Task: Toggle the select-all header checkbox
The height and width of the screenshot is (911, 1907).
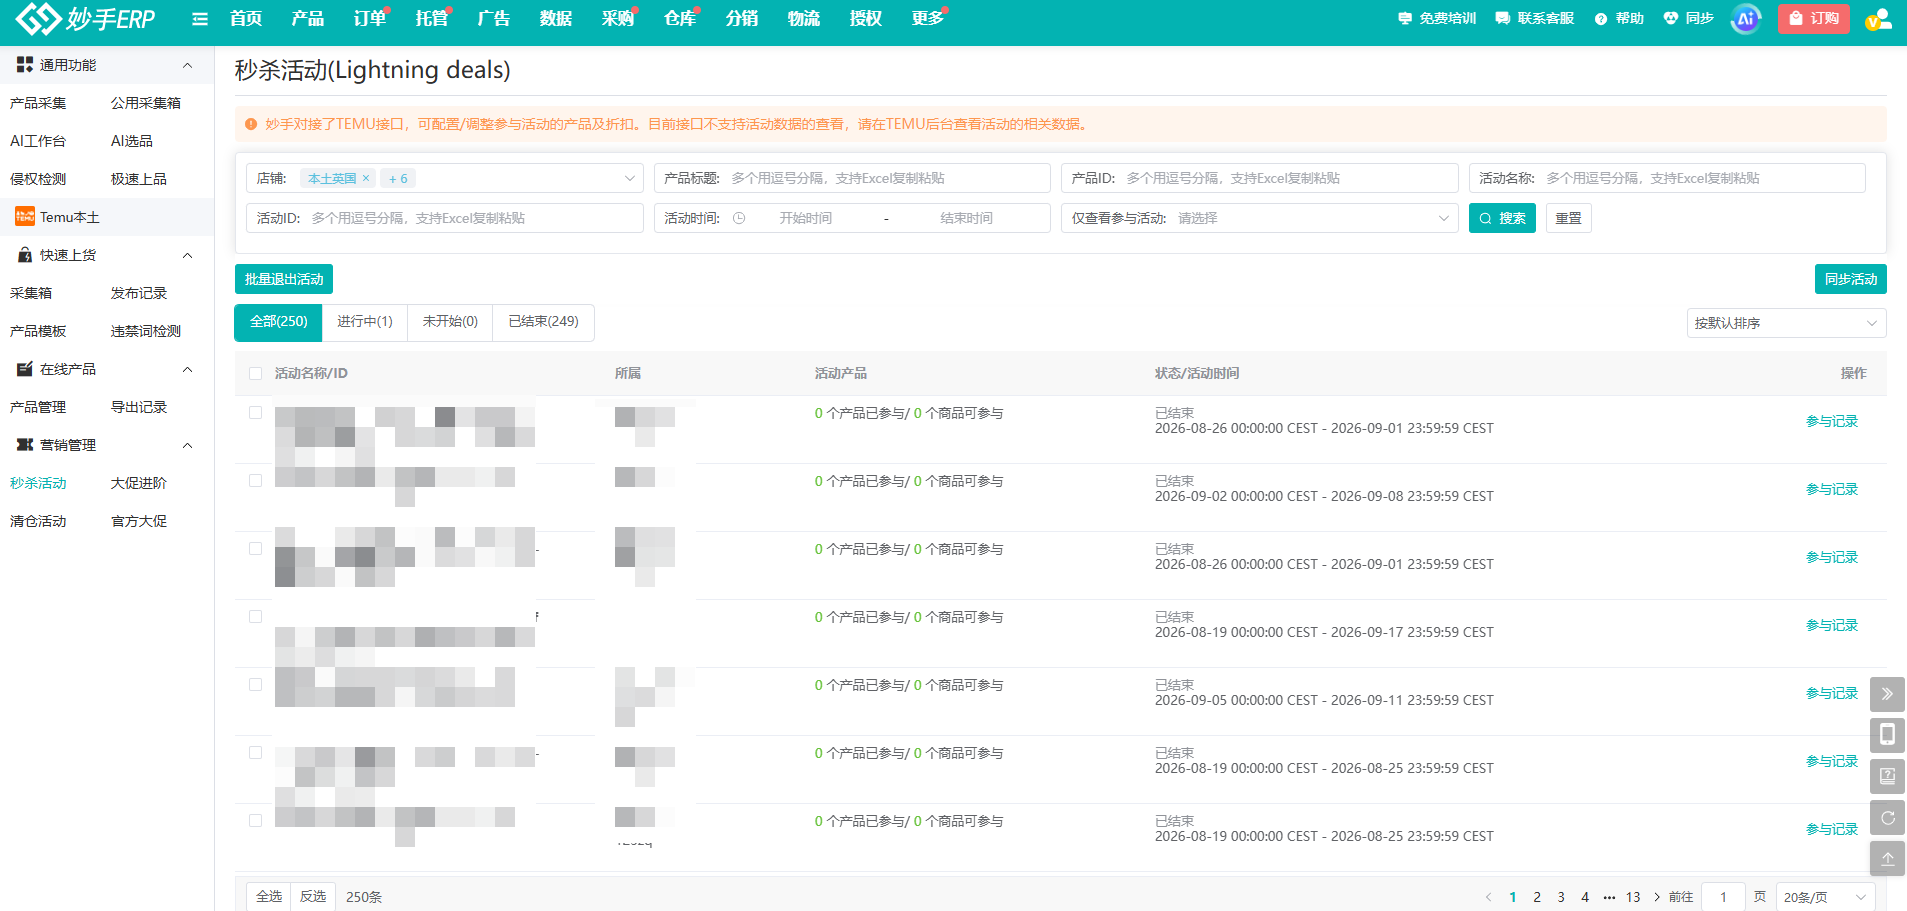Action: click(255, 373)
